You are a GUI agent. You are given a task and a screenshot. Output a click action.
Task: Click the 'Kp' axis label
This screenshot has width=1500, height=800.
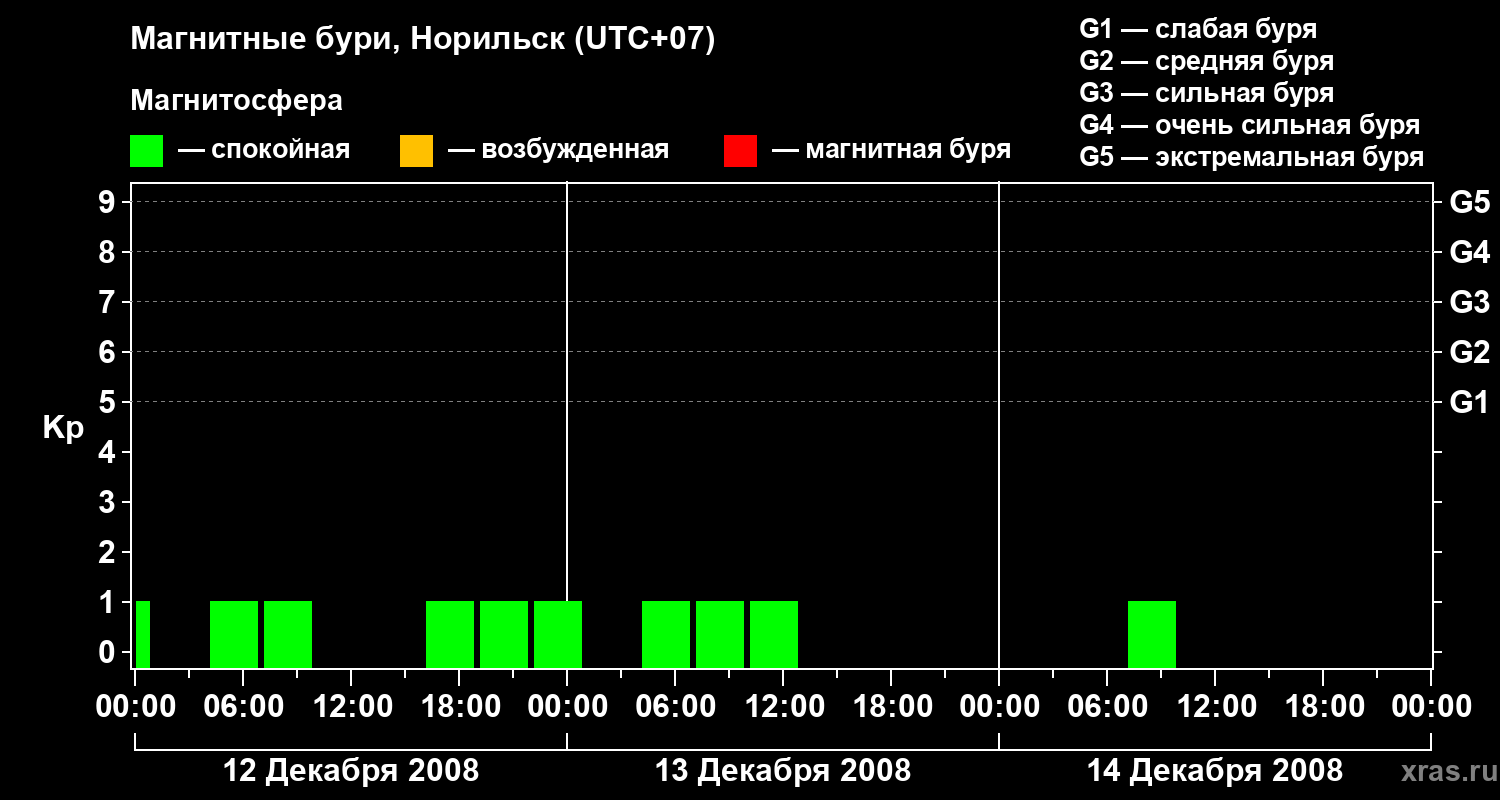(63, 427)
